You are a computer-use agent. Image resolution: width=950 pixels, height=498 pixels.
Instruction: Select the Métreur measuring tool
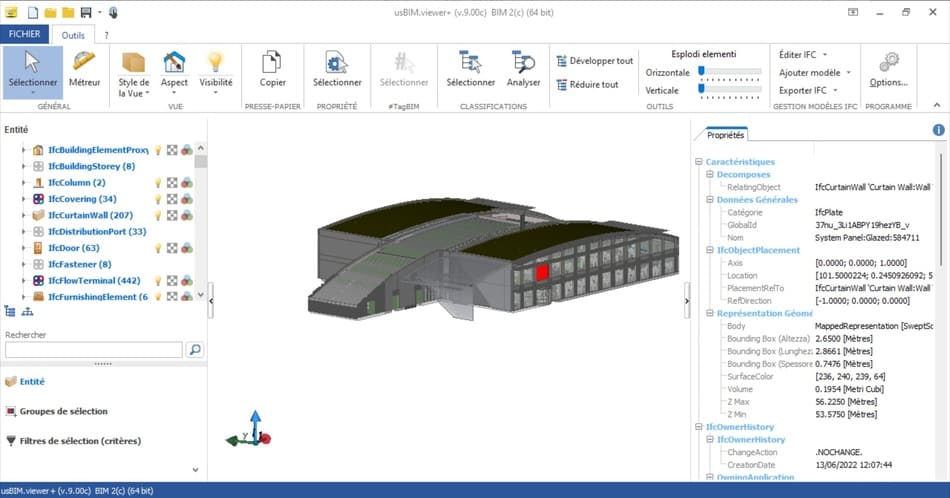84,68
